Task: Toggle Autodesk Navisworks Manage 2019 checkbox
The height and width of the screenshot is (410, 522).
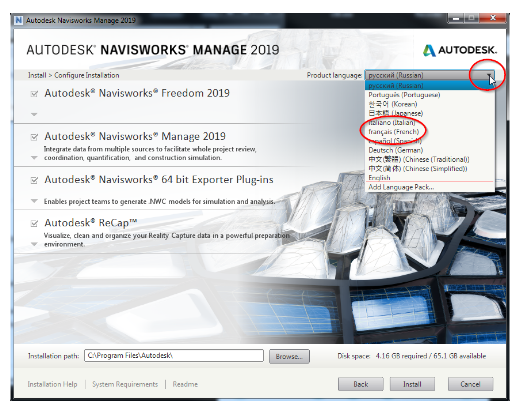Action: pyautogui.click(x=34, y=137)
